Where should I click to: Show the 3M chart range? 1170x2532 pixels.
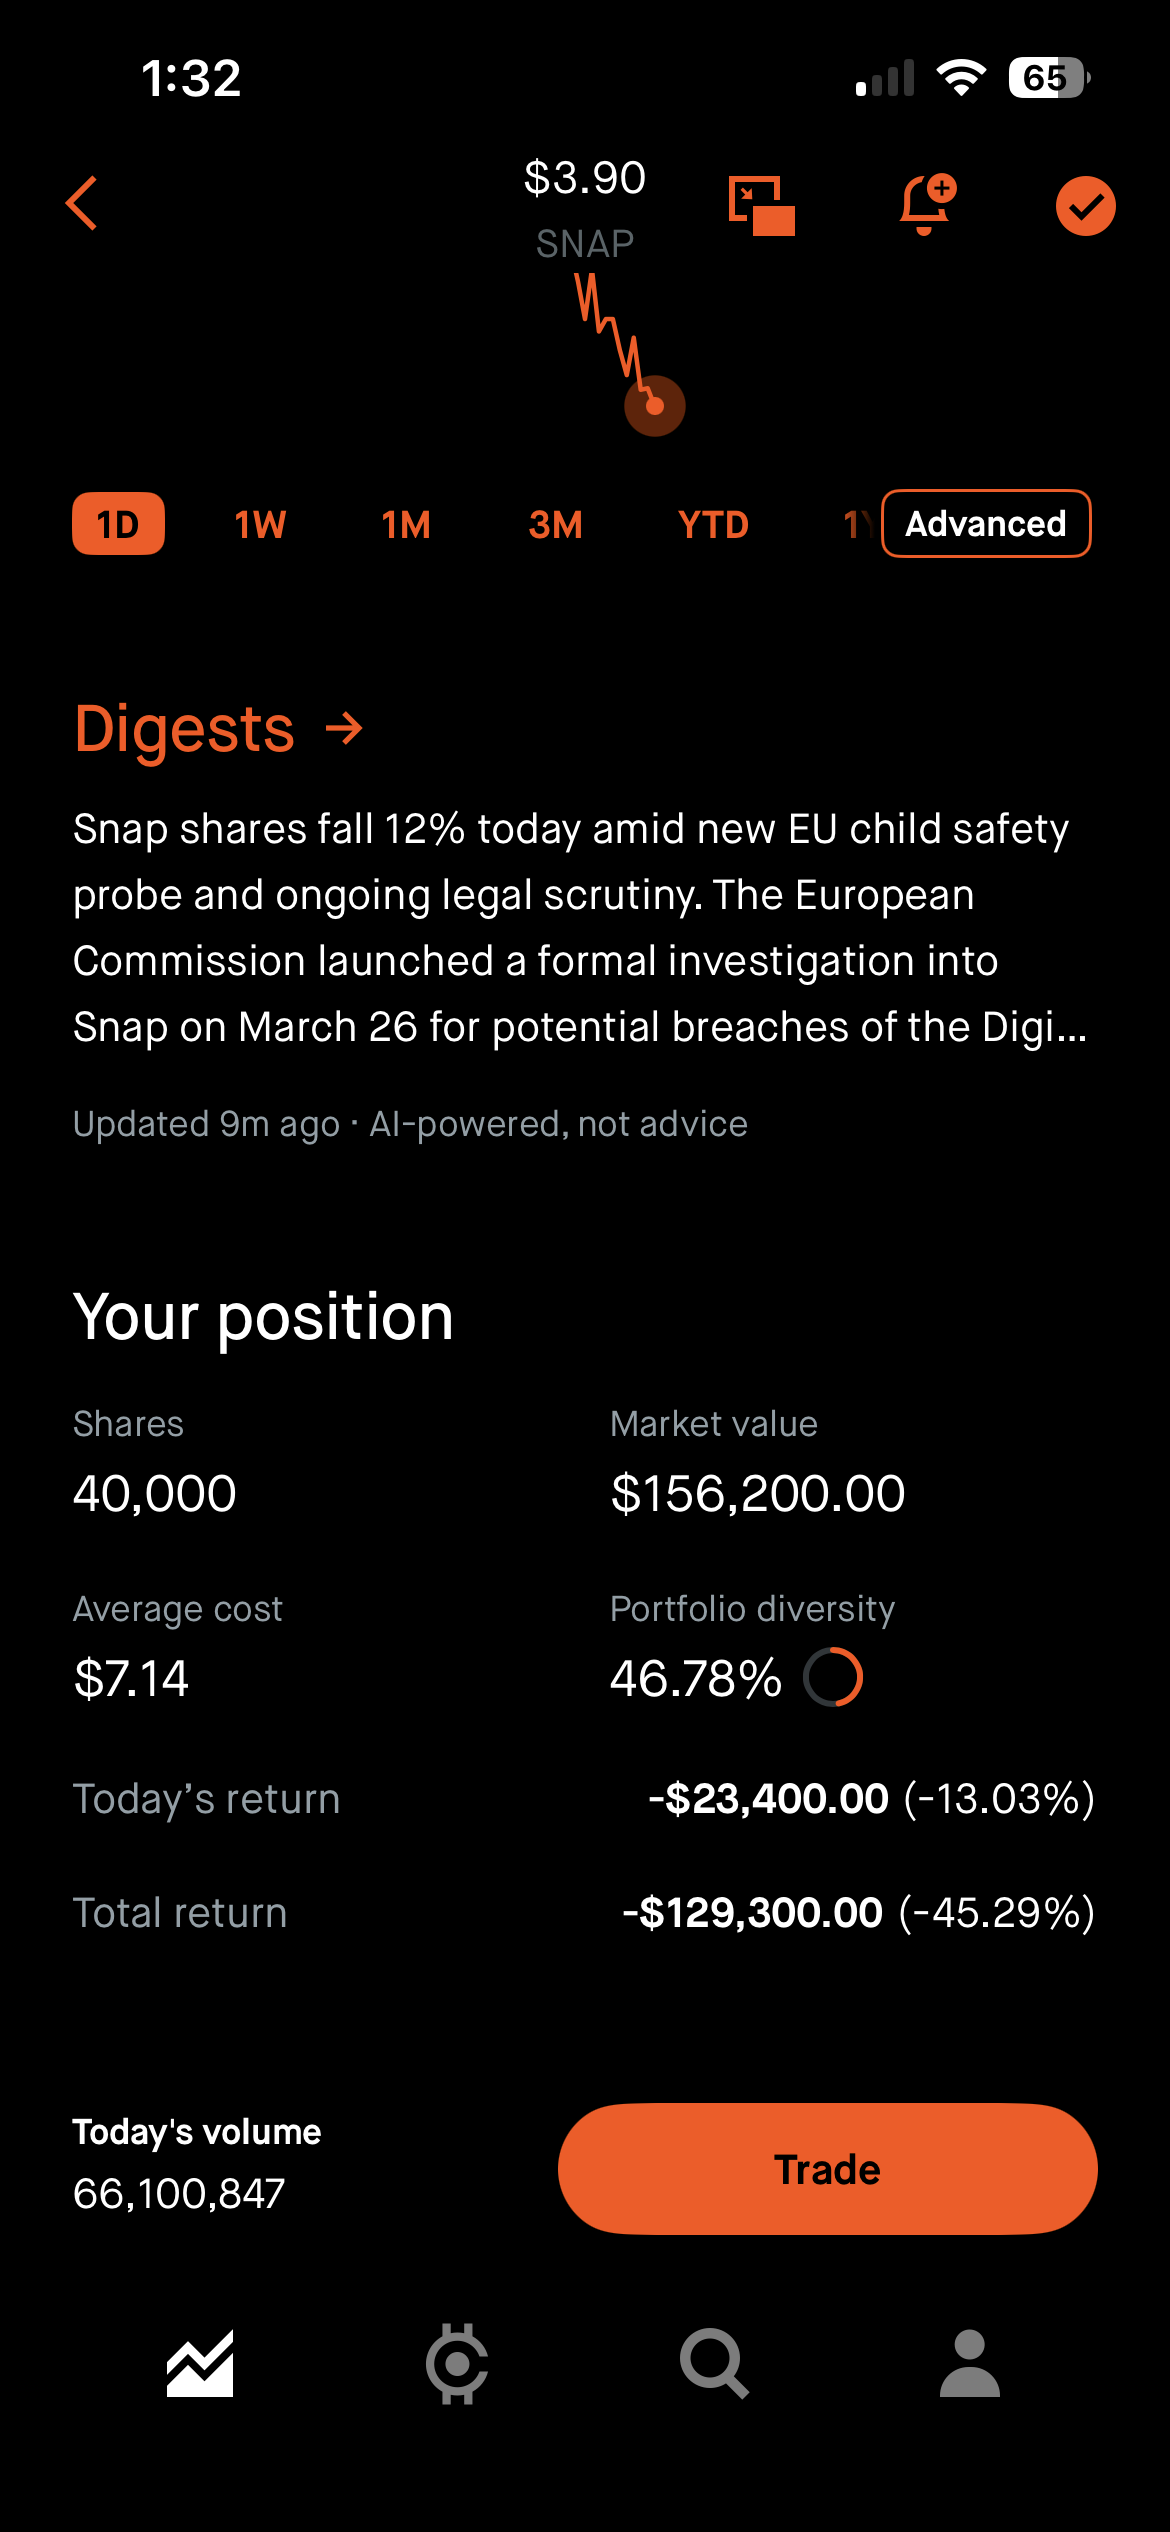(555, 524)
